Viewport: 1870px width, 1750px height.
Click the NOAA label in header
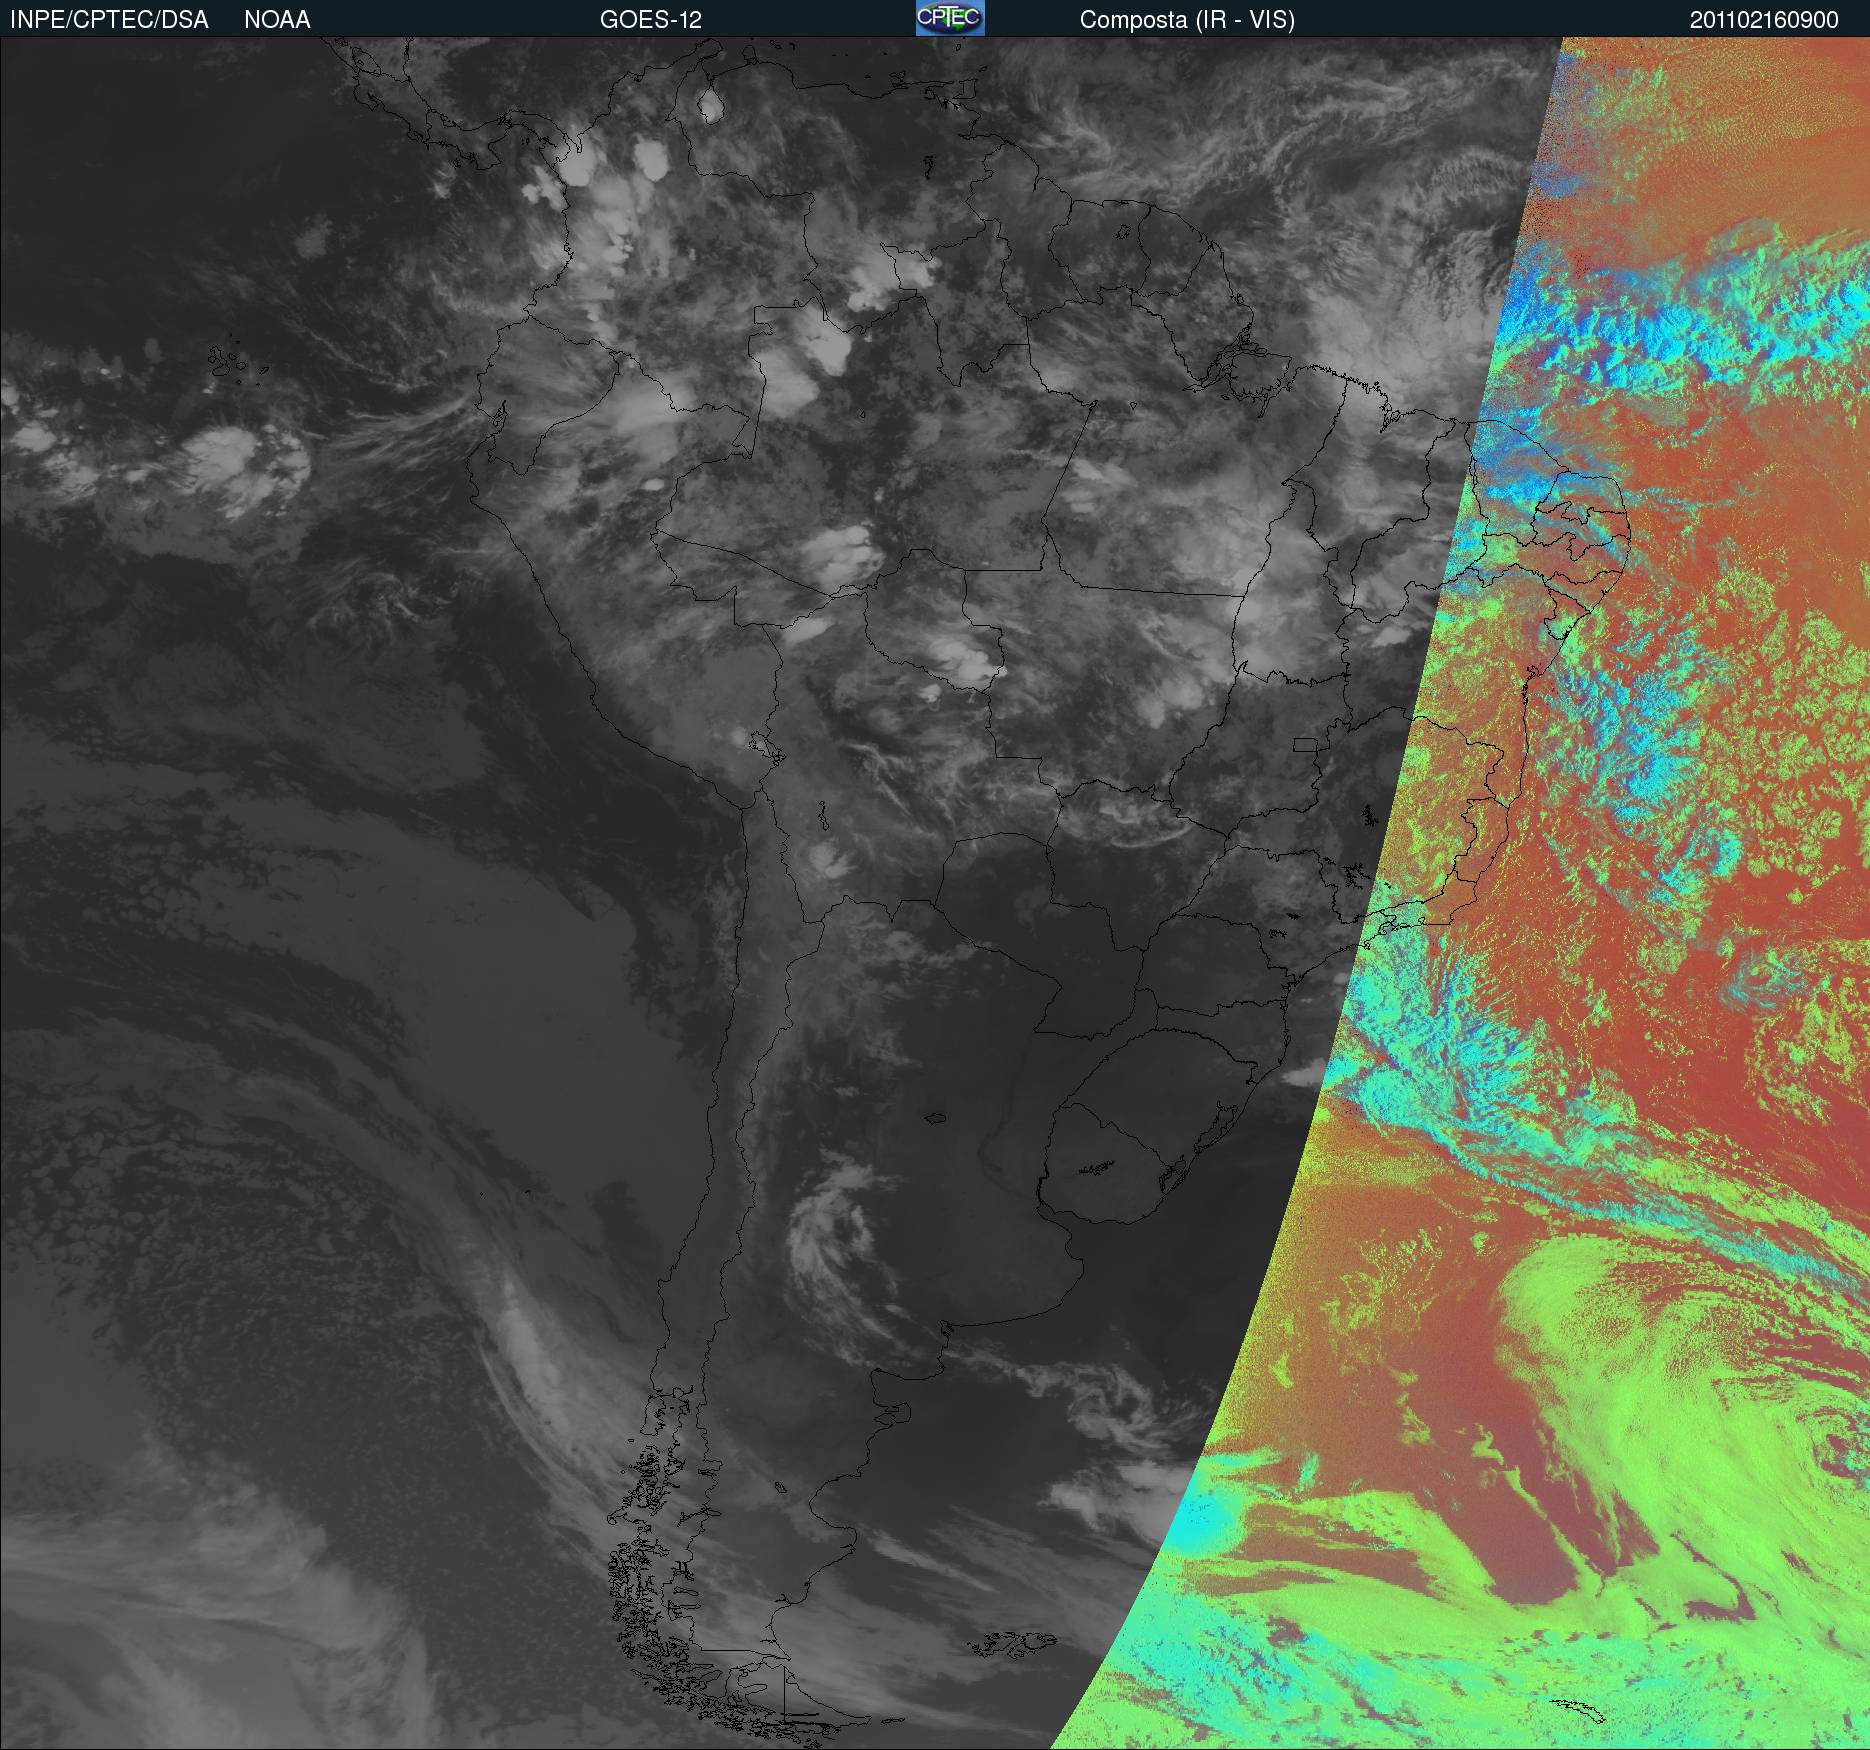pyautogui.click(x=277, y=20)
